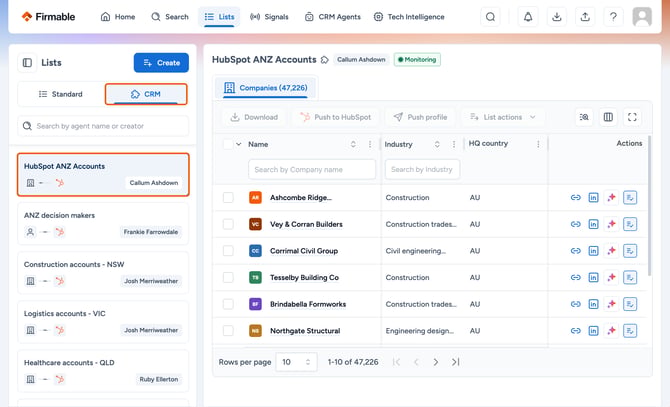Jump to last page of results

[455, 362]
